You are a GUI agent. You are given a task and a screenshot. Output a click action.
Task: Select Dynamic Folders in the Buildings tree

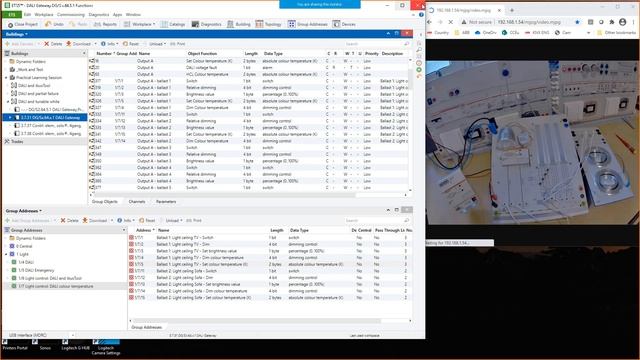point(31,62)
